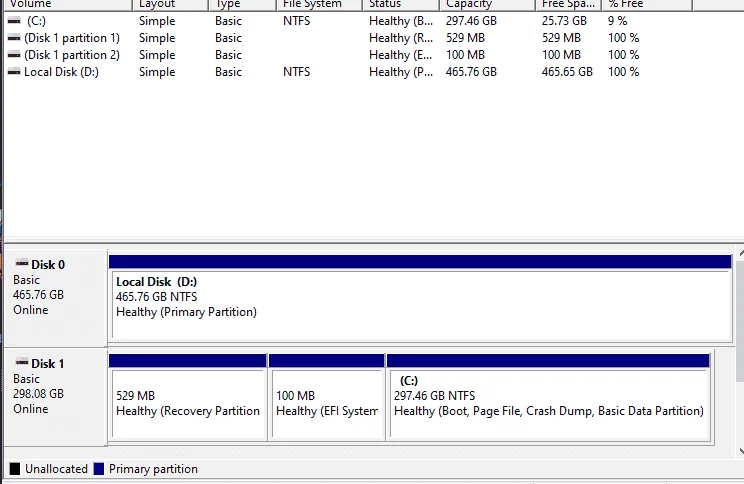Select the (Disk 1 partition 1) volume row

point(72,38)
